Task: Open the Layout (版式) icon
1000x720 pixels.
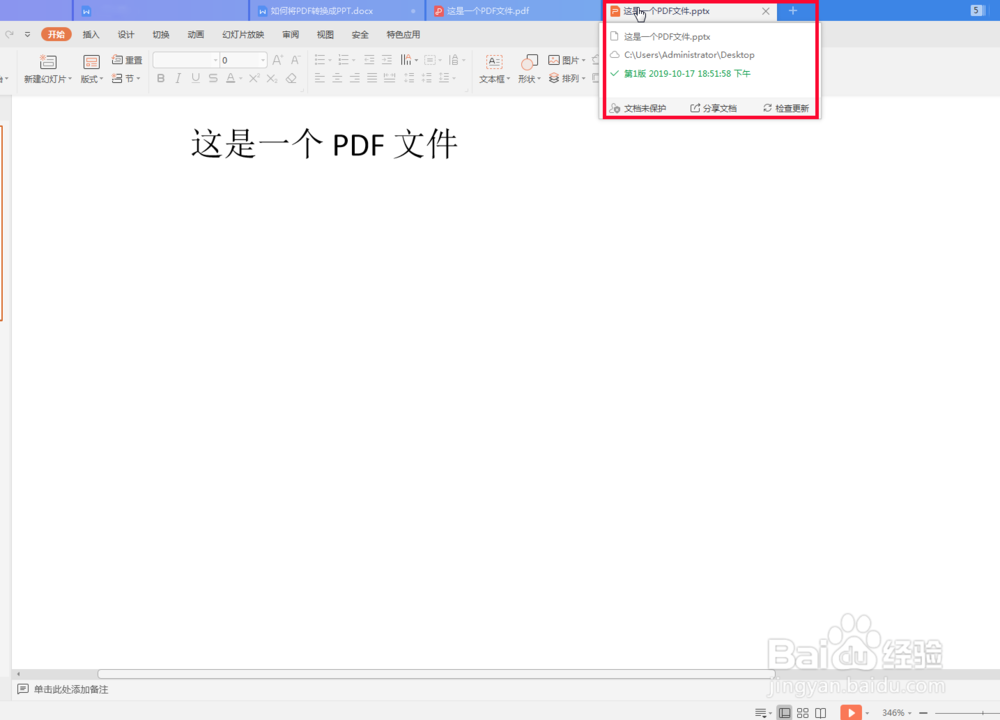Action: [91, 62]
